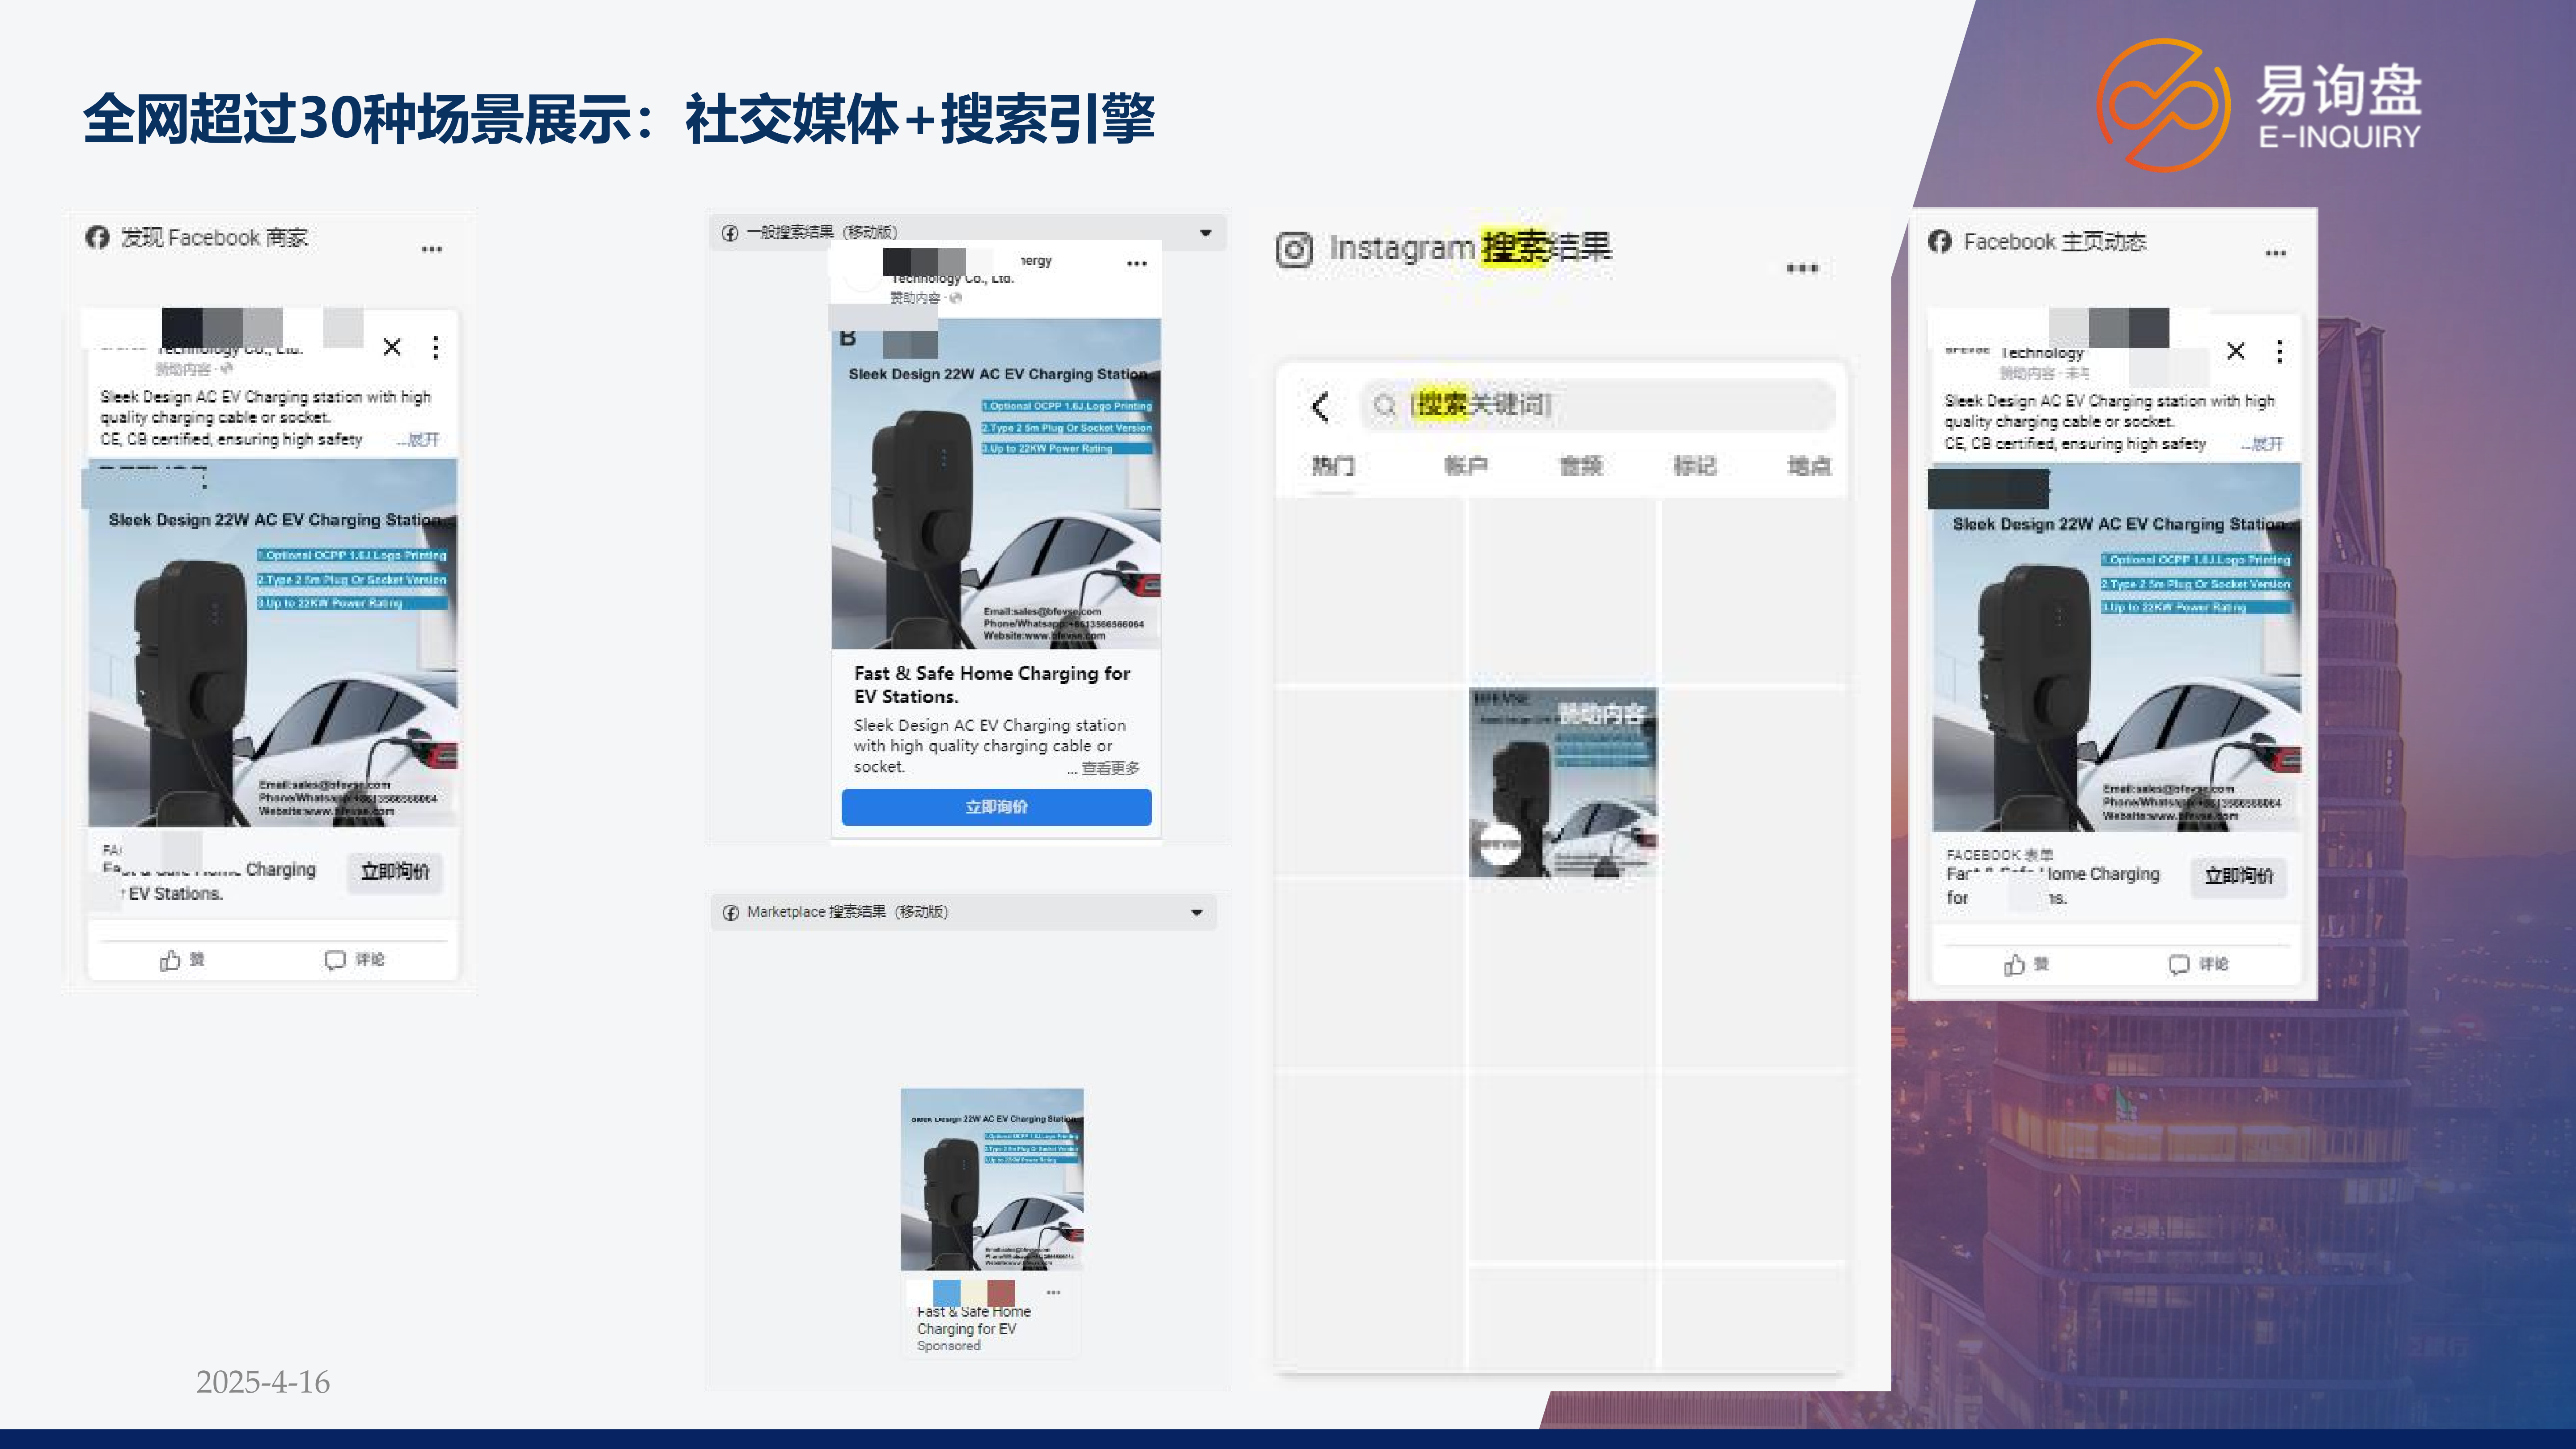Select the 地点 tab in Instagram search
The width and height of the screenshot is (2576, 1449).
pos(1810,466)
